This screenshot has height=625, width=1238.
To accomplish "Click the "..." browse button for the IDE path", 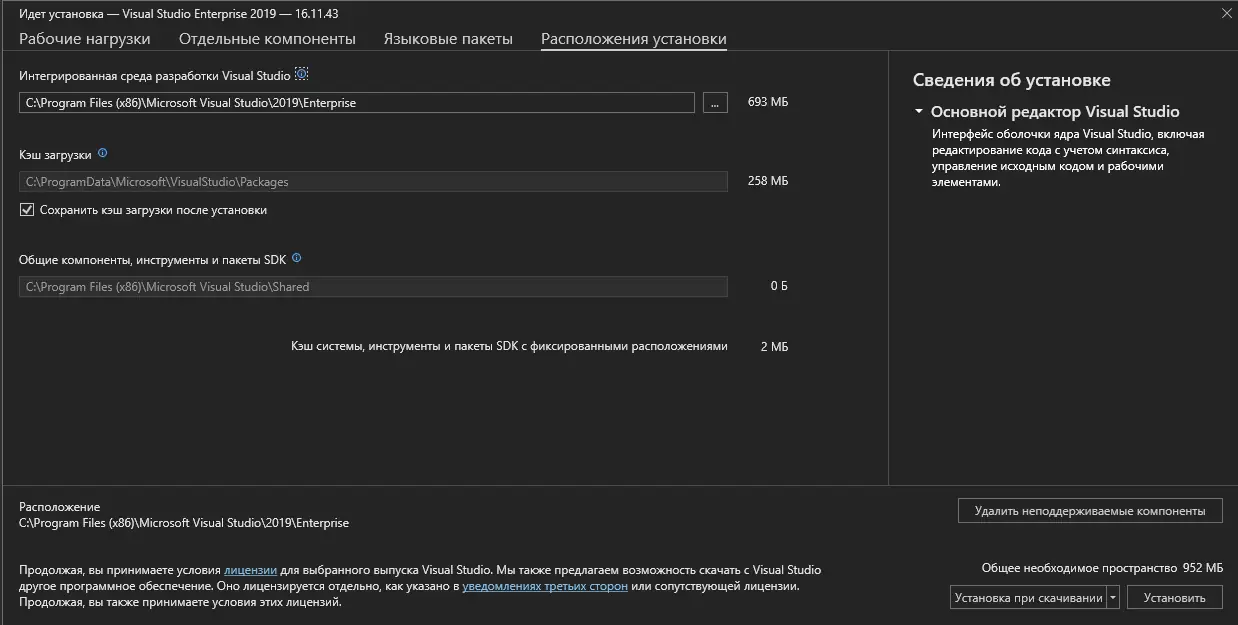I will [x=714, y=102].
